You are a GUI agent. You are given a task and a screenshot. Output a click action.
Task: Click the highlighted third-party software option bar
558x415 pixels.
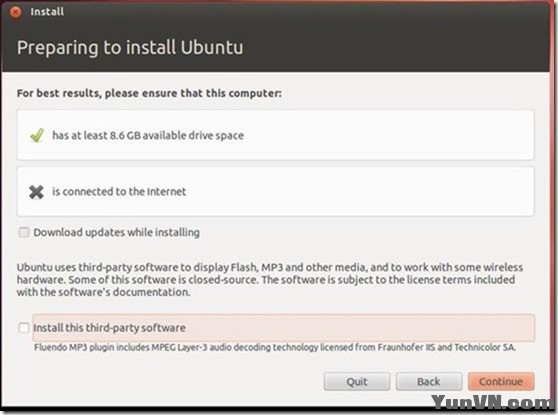(284, 328)
